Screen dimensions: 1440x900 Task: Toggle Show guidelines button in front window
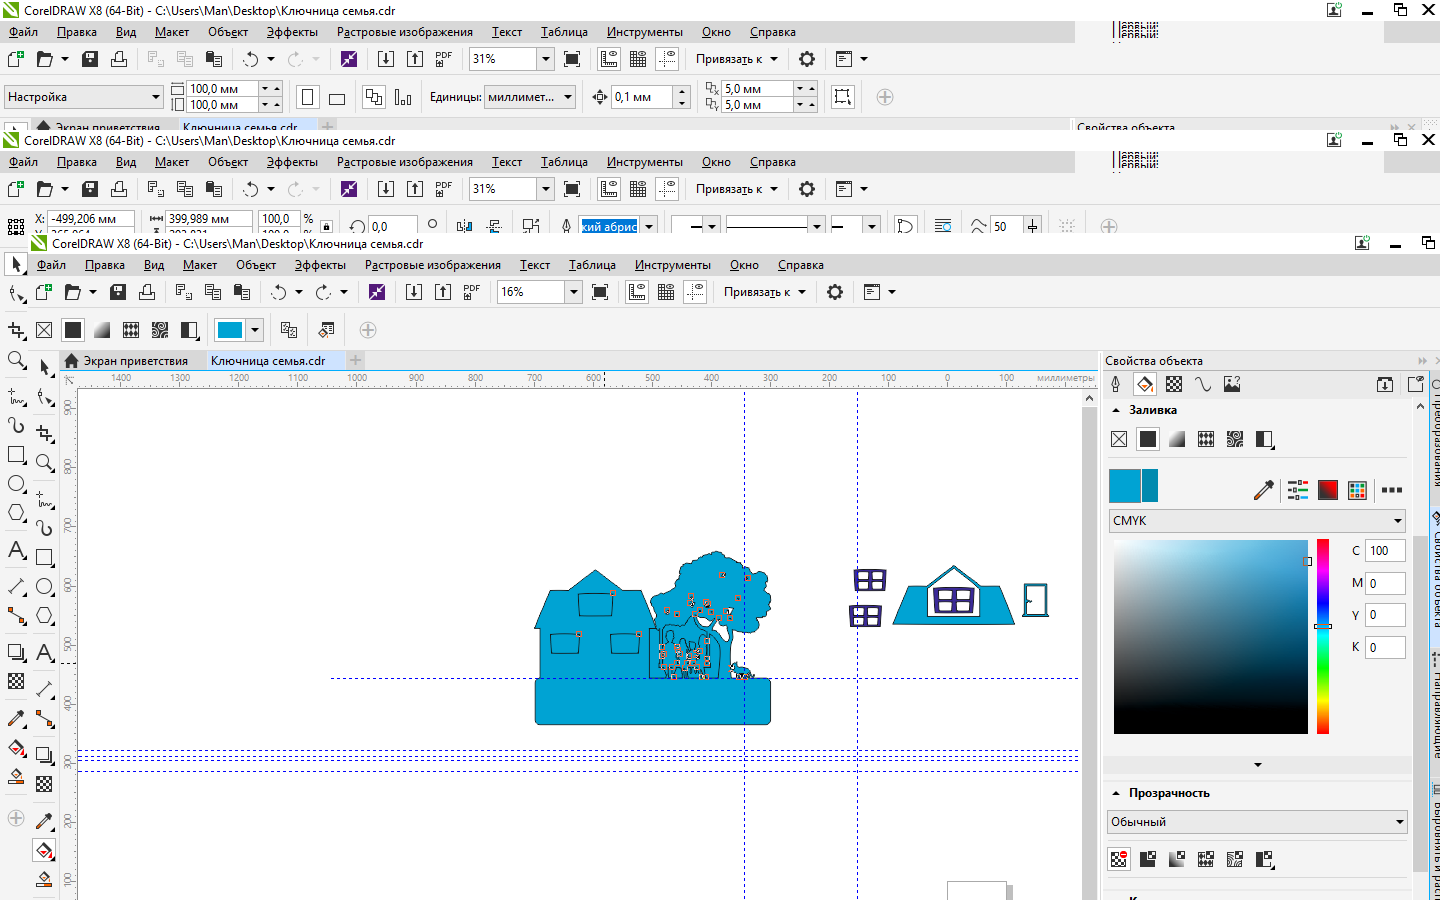[x=695, y=292]
